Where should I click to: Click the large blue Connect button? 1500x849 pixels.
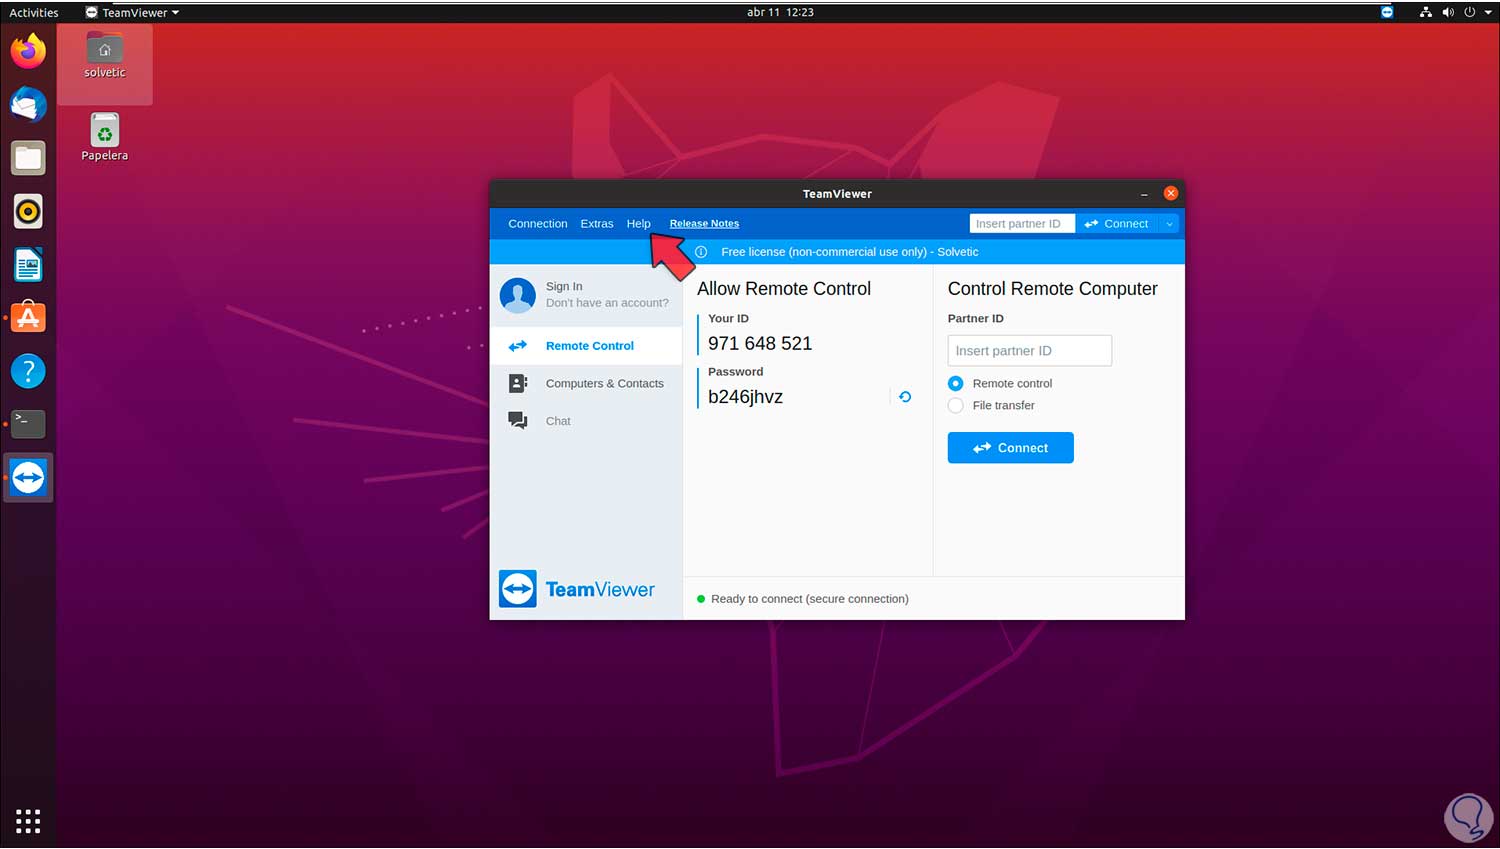1011,448
